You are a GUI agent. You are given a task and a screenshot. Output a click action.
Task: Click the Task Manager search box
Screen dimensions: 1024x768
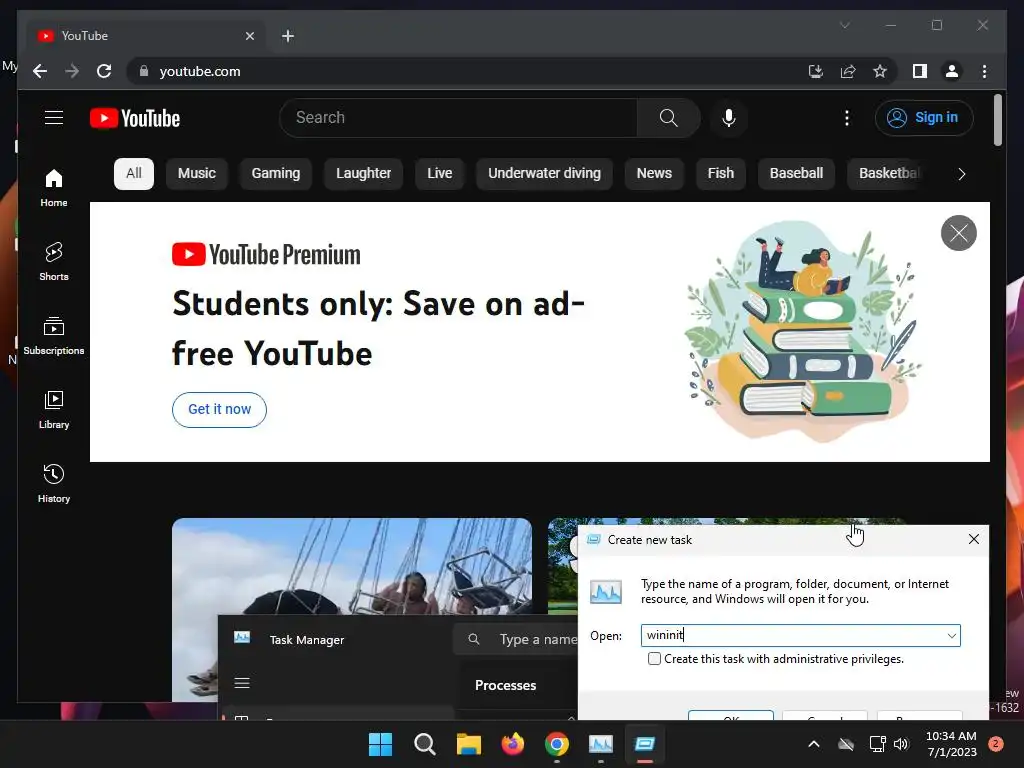click(516, 639)
